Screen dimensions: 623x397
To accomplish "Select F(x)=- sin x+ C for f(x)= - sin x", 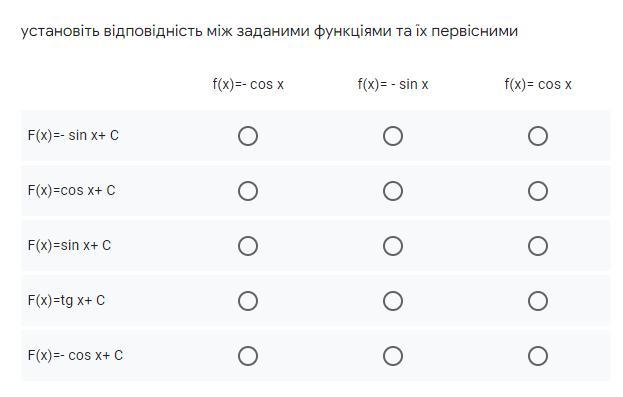I will [393, 136].
